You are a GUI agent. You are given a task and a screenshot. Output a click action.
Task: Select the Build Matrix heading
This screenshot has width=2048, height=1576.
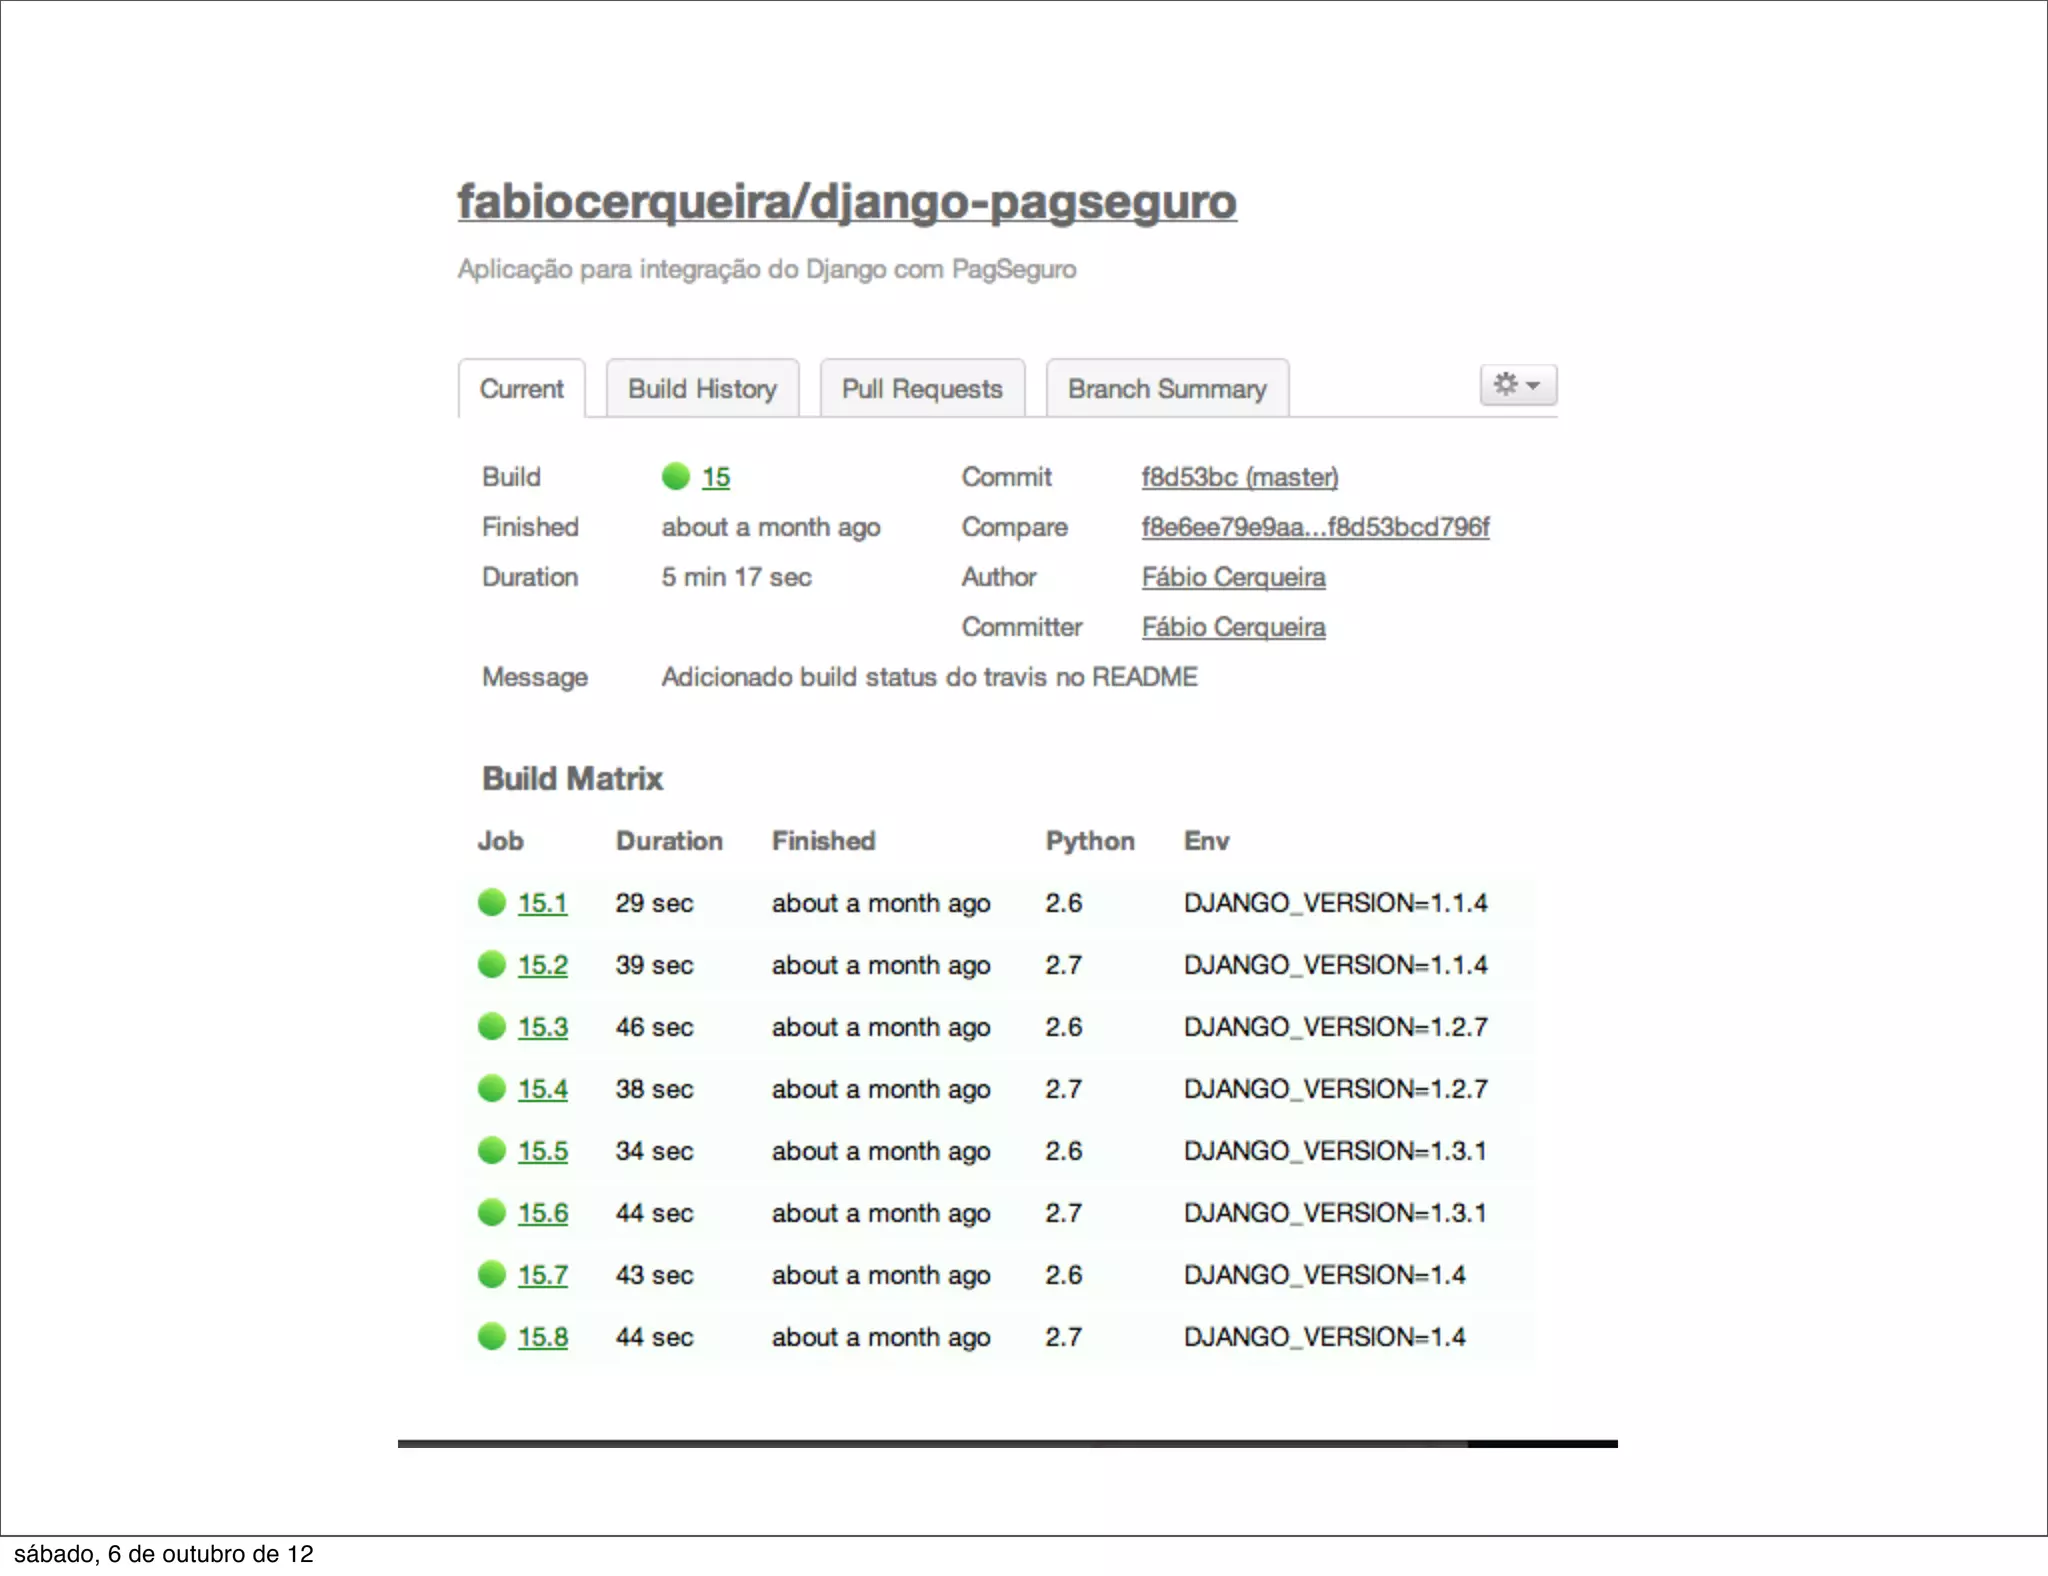point(573,778)
